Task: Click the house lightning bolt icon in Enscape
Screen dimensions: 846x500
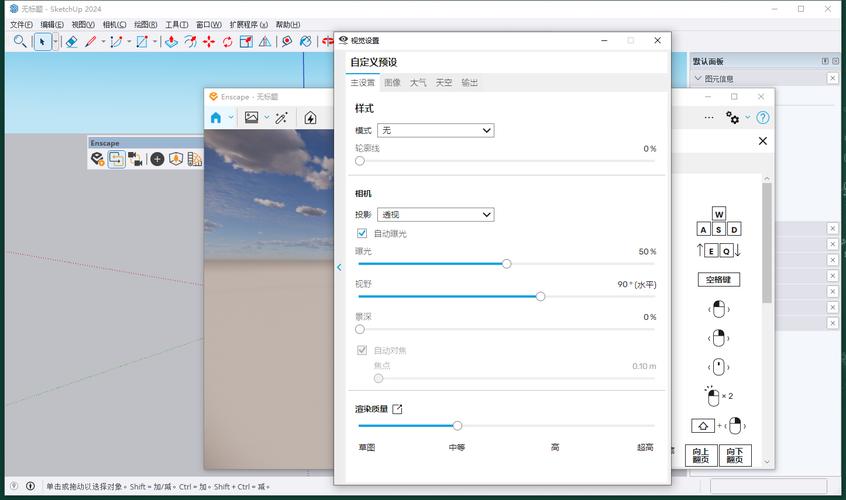Action: click(x=310, y=118)
